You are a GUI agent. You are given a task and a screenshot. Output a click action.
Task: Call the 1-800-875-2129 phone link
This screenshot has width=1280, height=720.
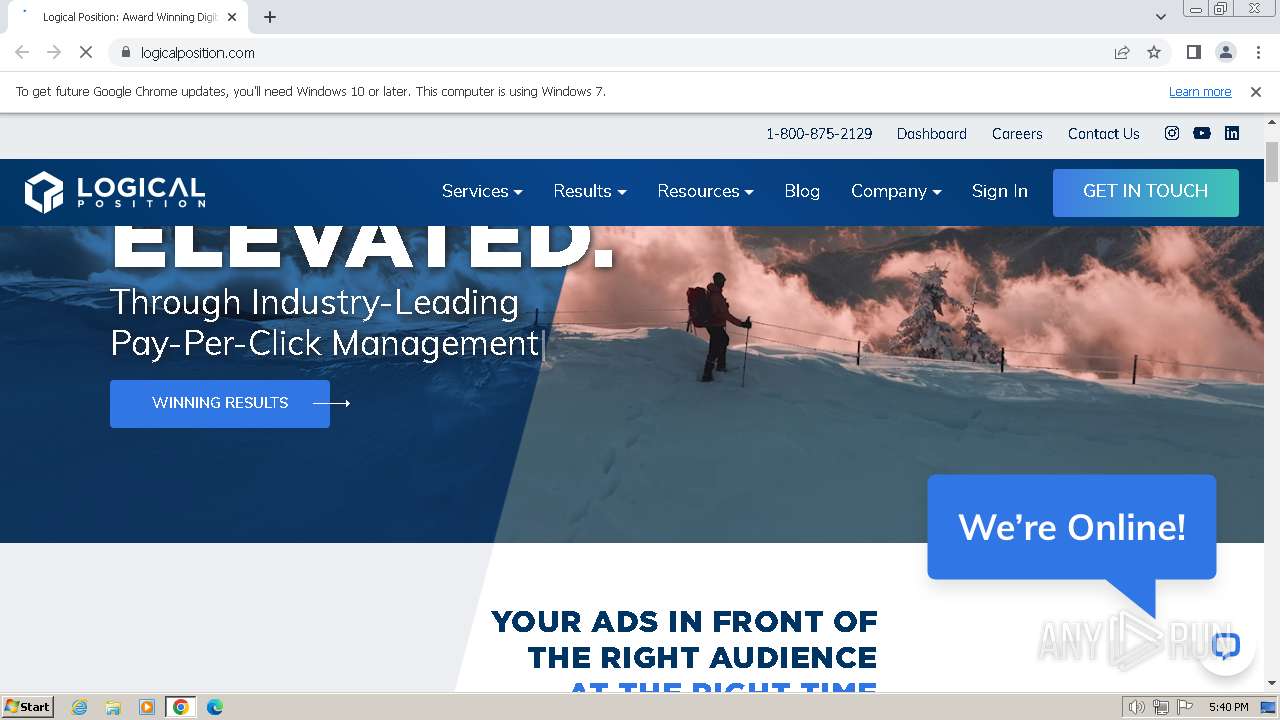tap(819, 133)
